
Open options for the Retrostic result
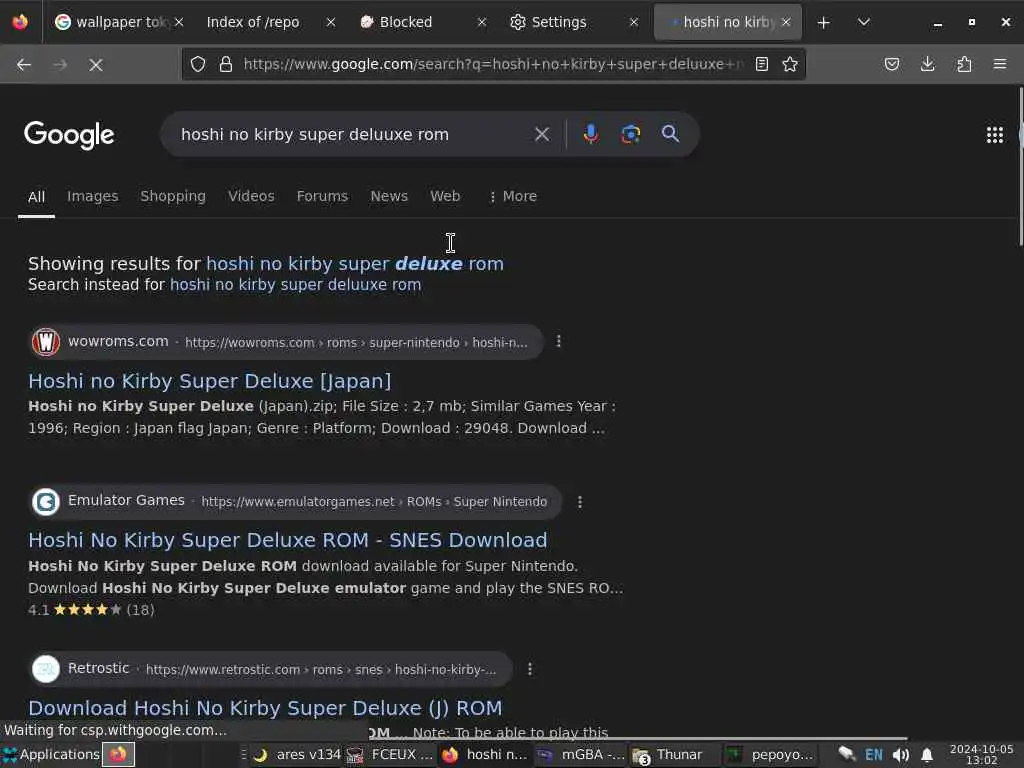(530, 669)
